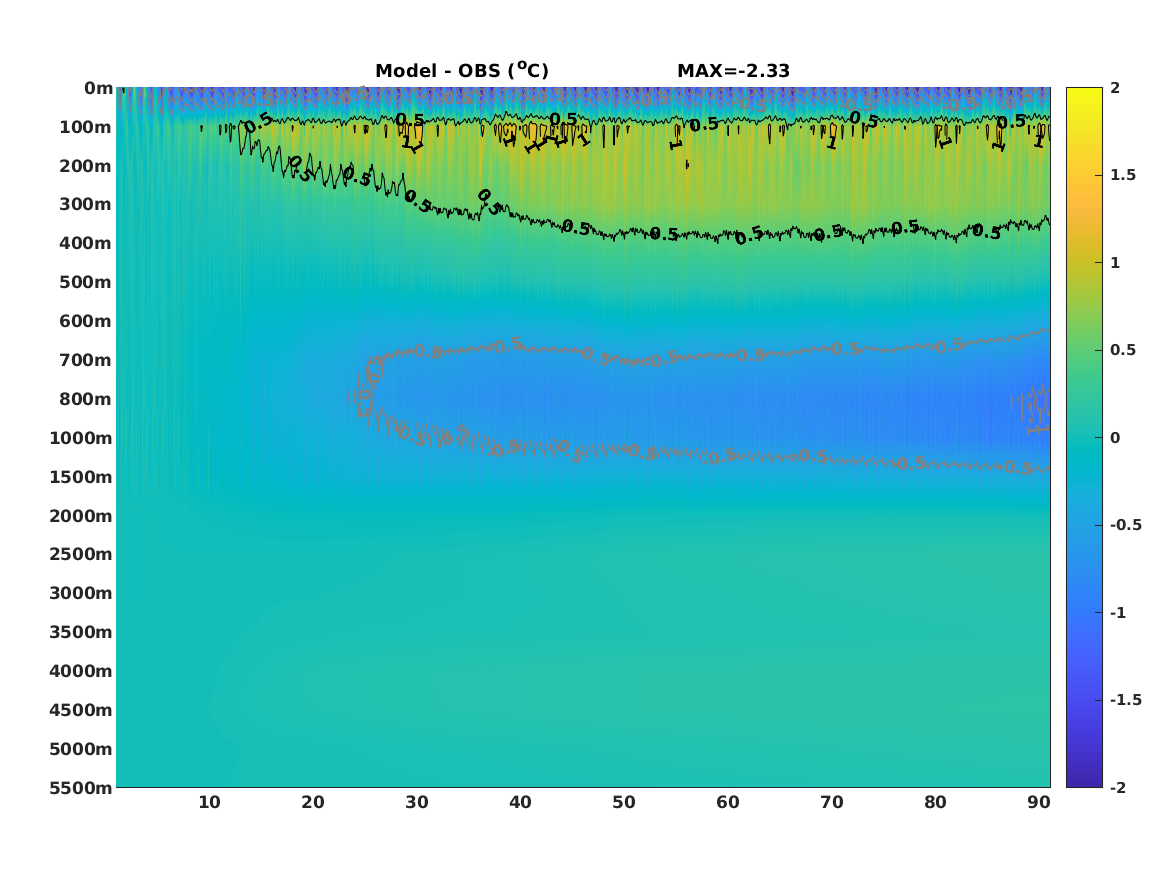1167x875 pixels.
Task: Click the dark blue bottom of the colorbar
Action: (x=1084, y=781)
